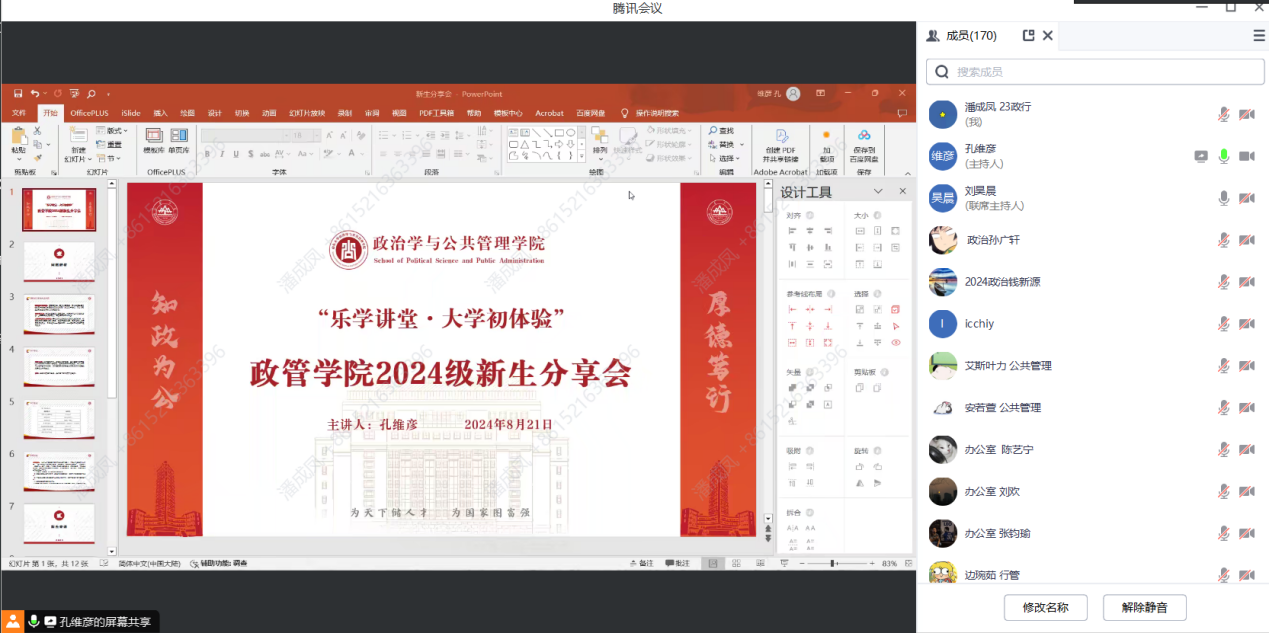Click the screen-share icon beside 孔维彦

coord(1201,156)
